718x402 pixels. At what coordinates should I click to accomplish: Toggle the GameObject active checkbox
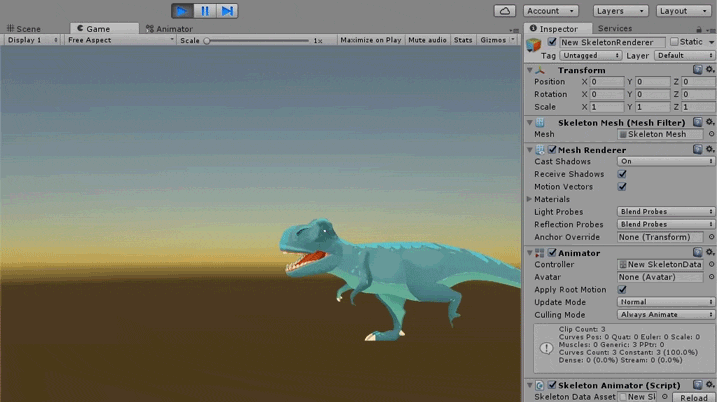[552, 42]
